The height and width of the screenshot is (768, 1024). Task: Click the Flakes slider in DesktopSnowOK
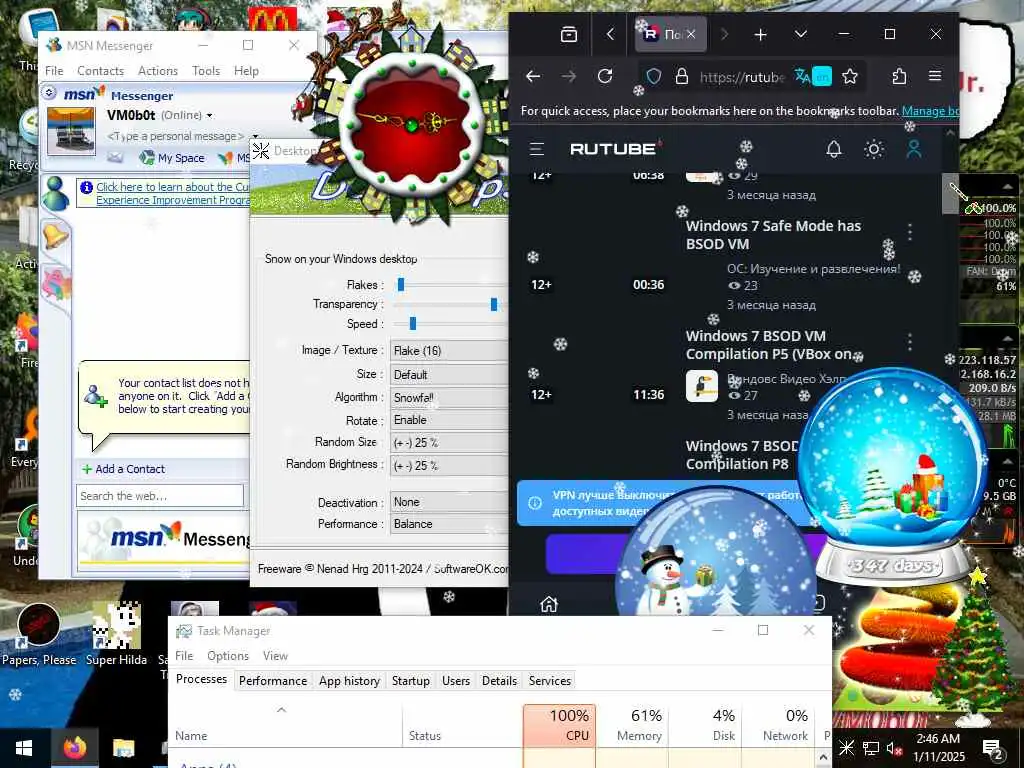pyautogui.click(x=401, y=284)
